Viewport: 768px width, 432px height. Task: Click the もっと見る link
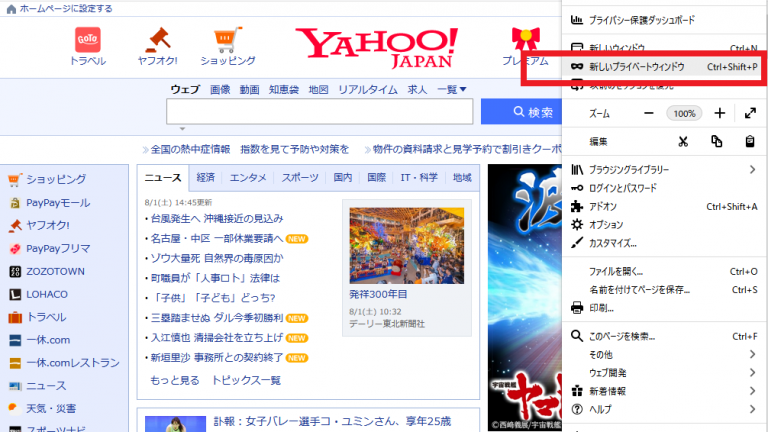[175, 381]
